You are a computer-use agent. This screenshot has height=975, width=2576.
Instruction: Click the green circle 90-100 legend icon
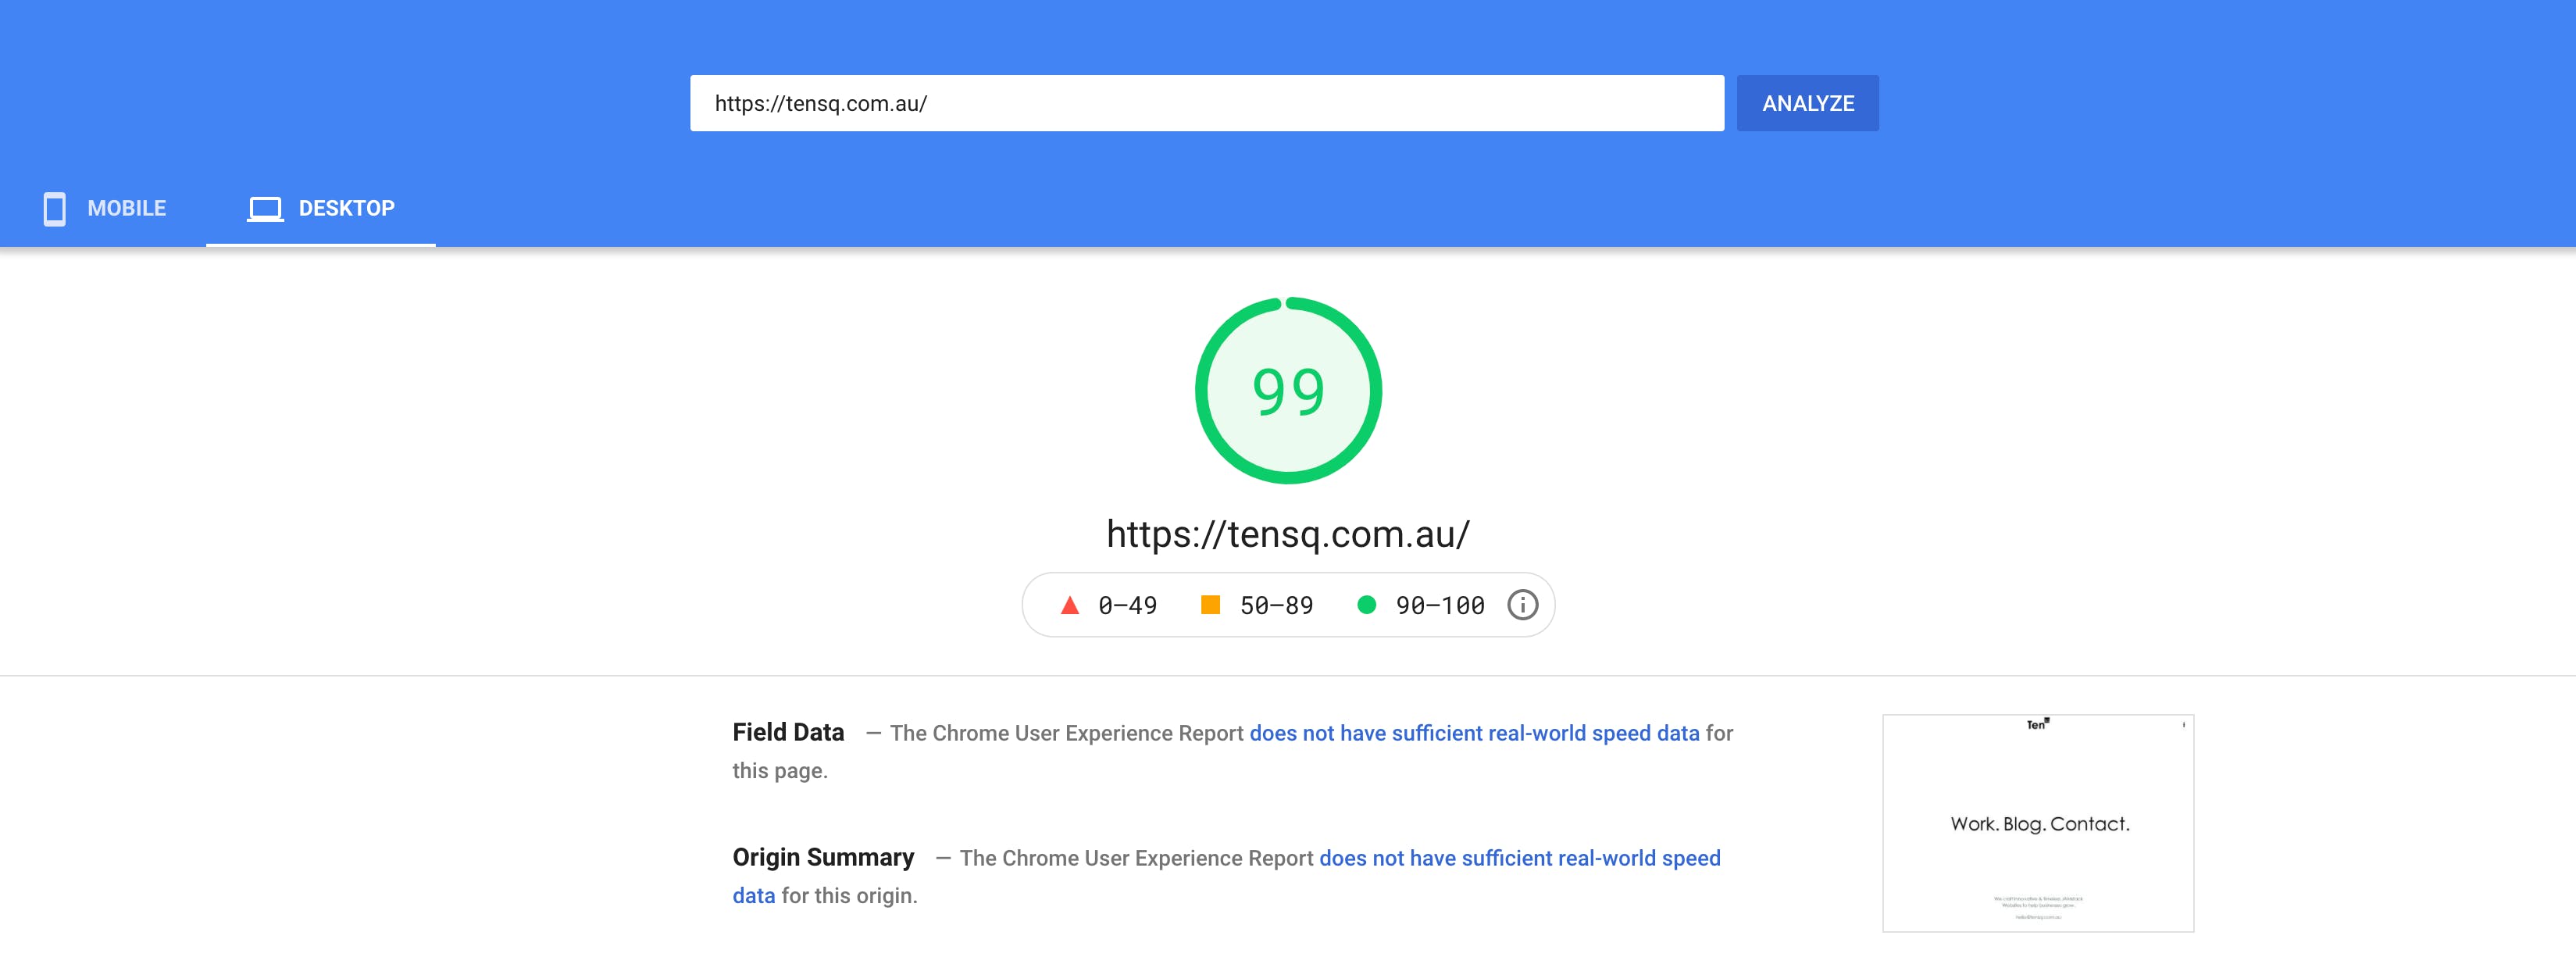[x=1368, y=604]
